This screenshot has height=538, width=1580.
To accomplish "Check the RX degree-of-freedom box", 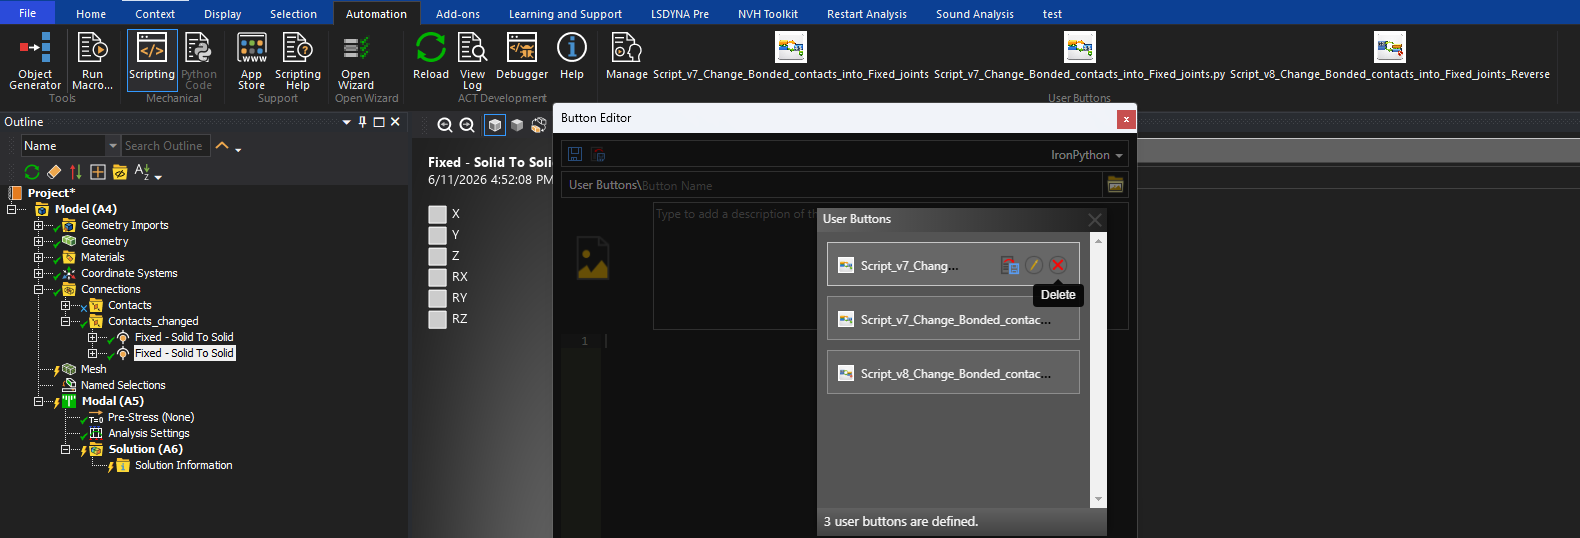I will 437,277.
